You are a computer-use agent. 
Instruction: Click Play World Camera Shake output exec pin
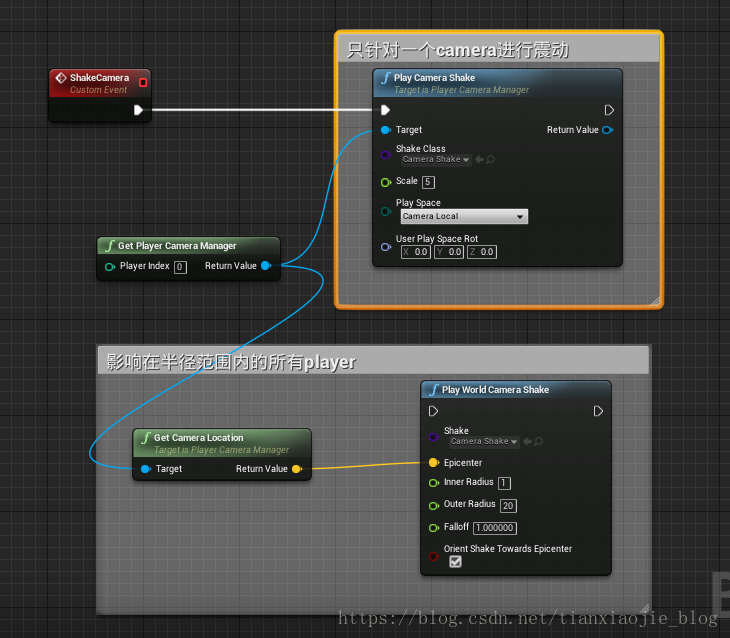[x=598, y=411]
